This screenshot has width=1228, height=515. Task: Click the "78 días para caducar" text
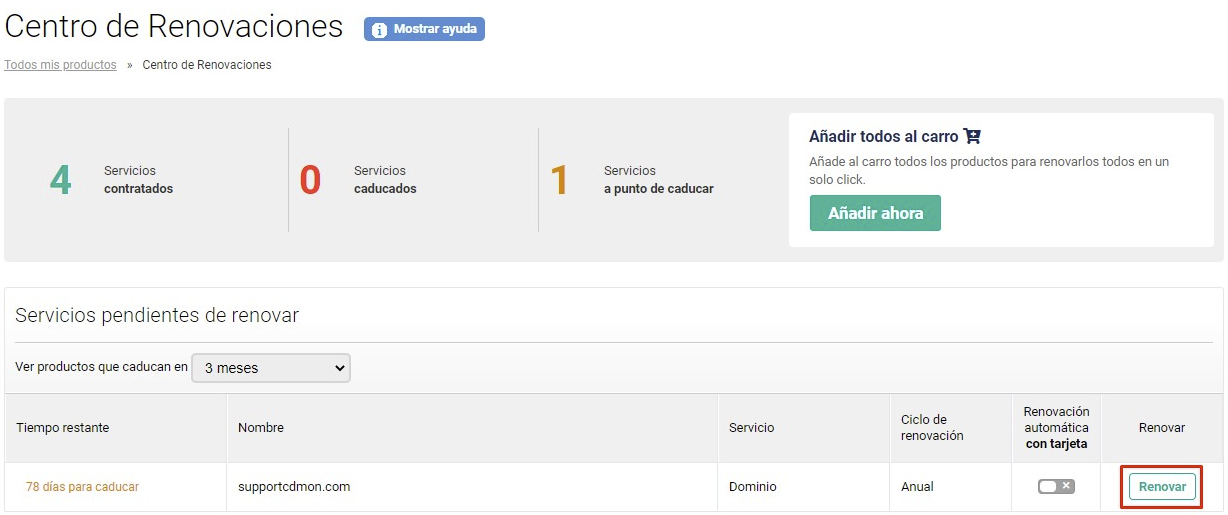point(82,487)
